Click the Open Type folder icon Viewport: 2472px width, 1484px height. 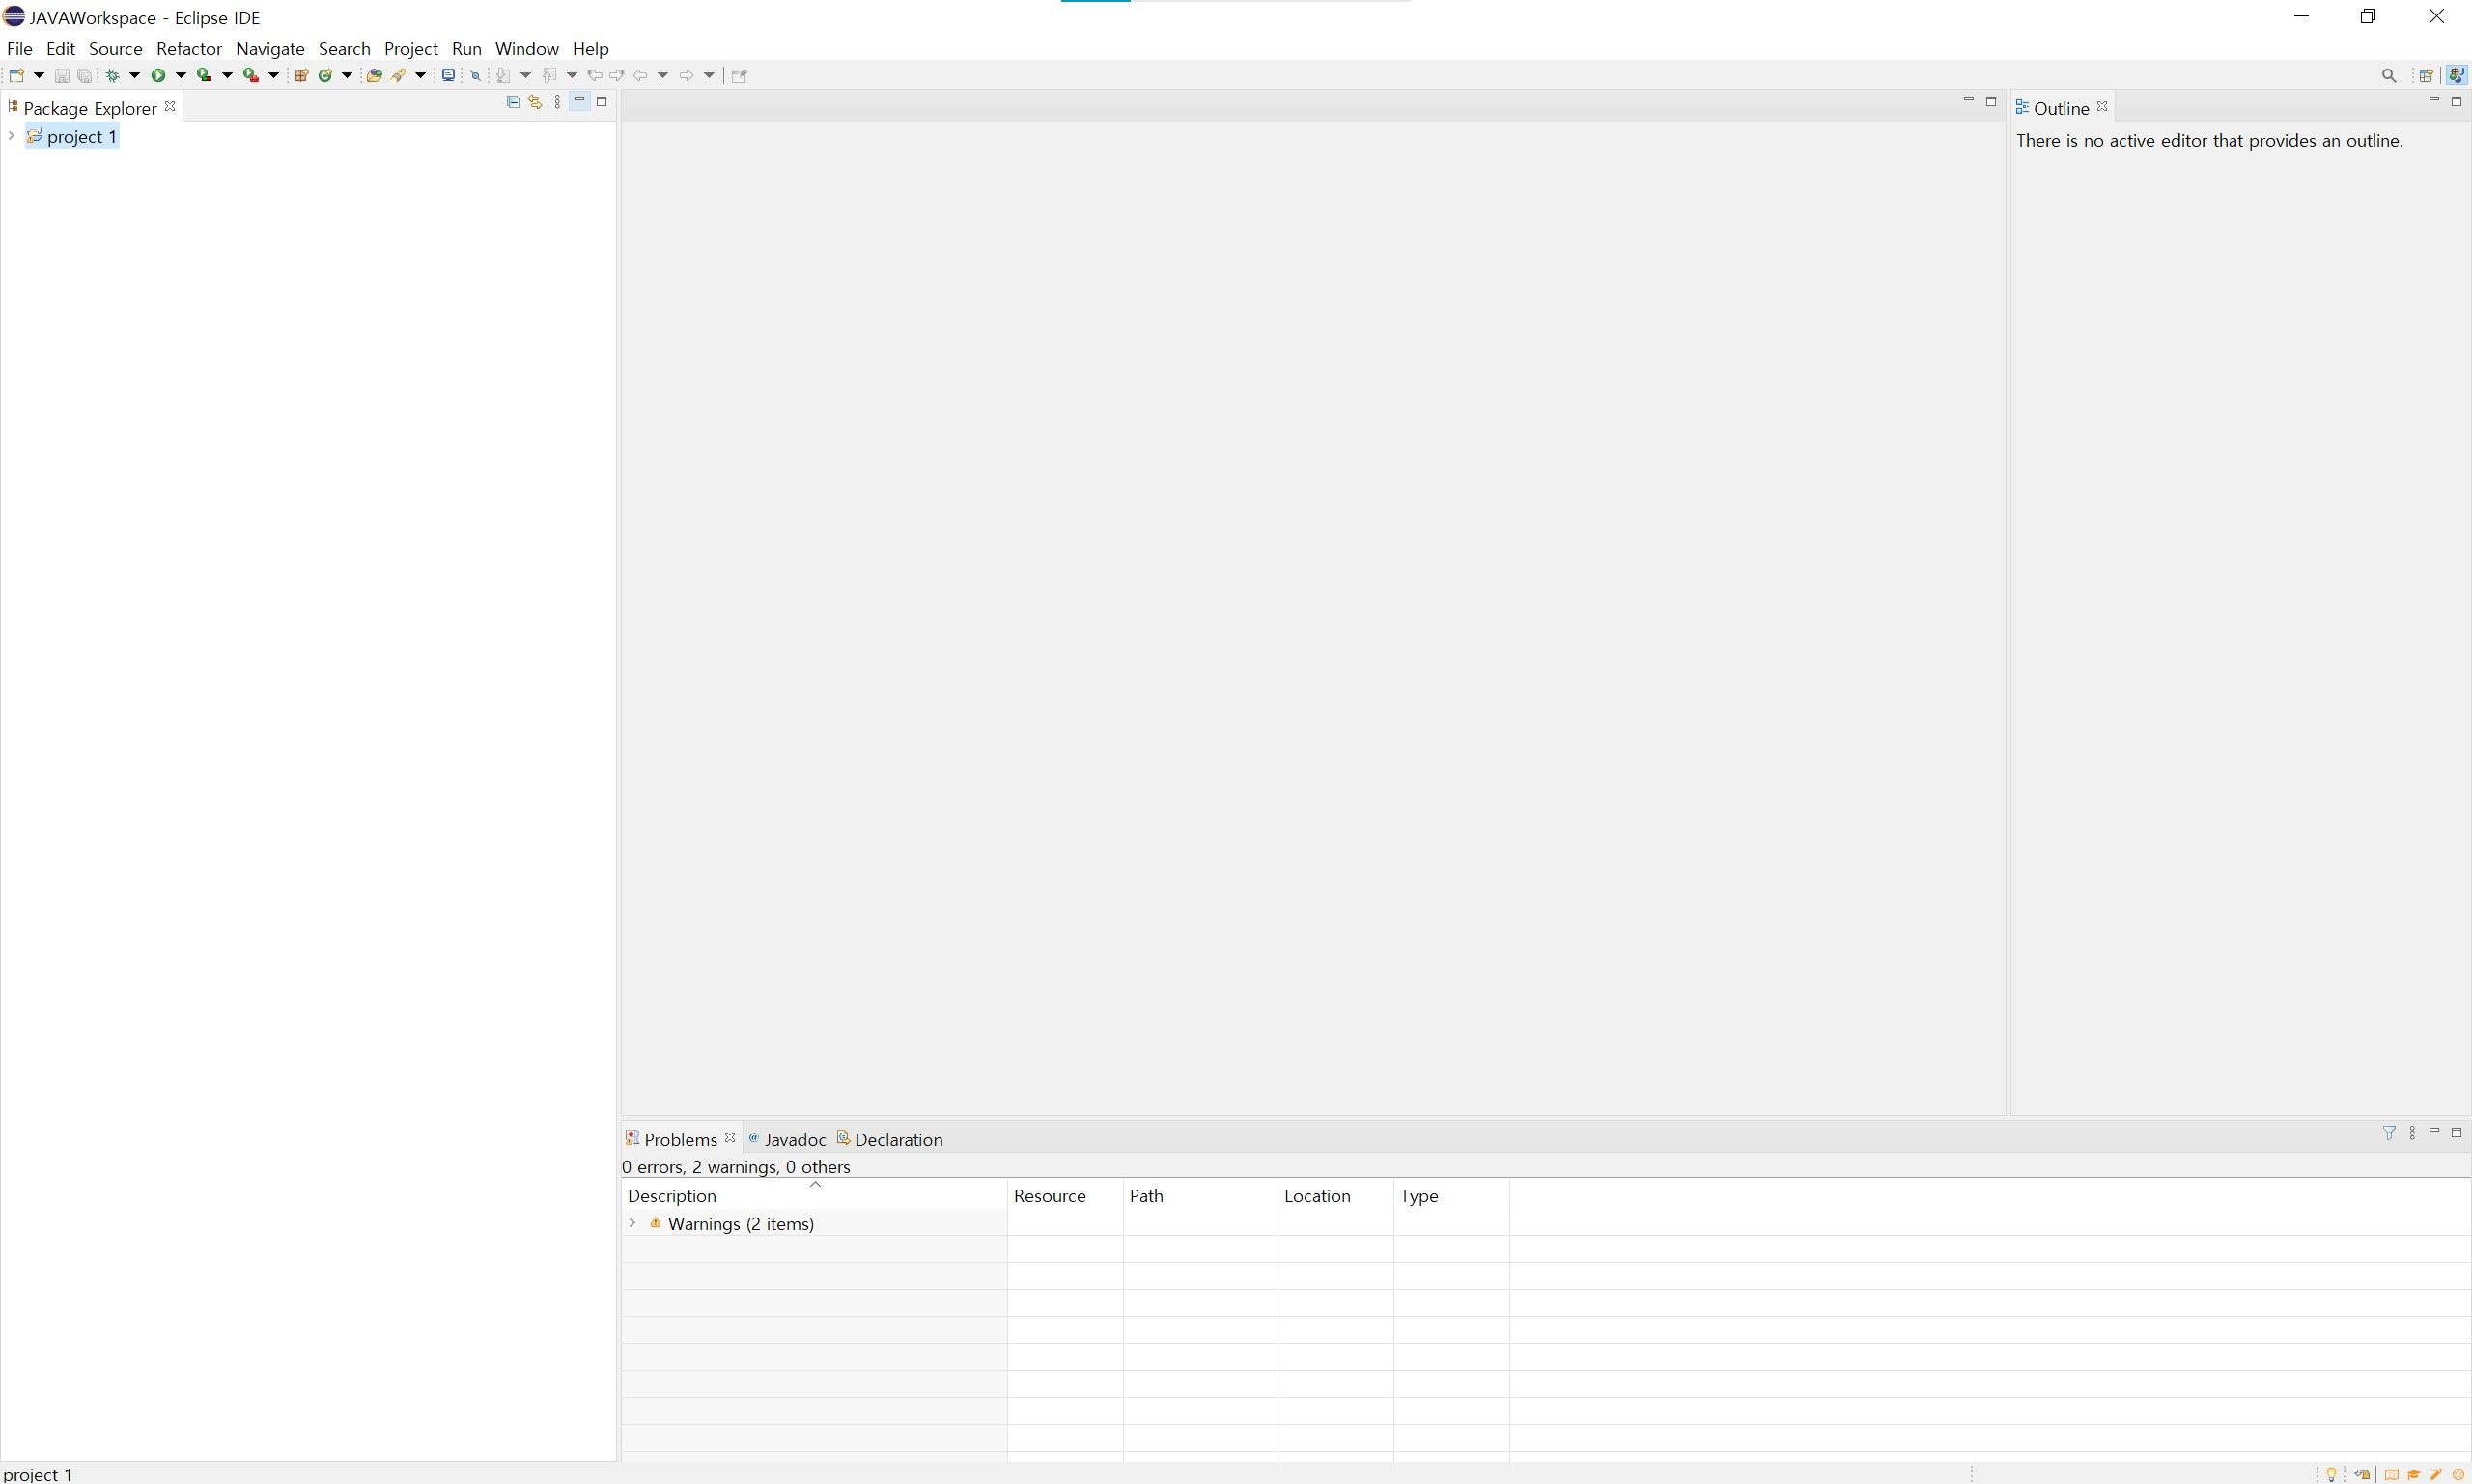374,75
